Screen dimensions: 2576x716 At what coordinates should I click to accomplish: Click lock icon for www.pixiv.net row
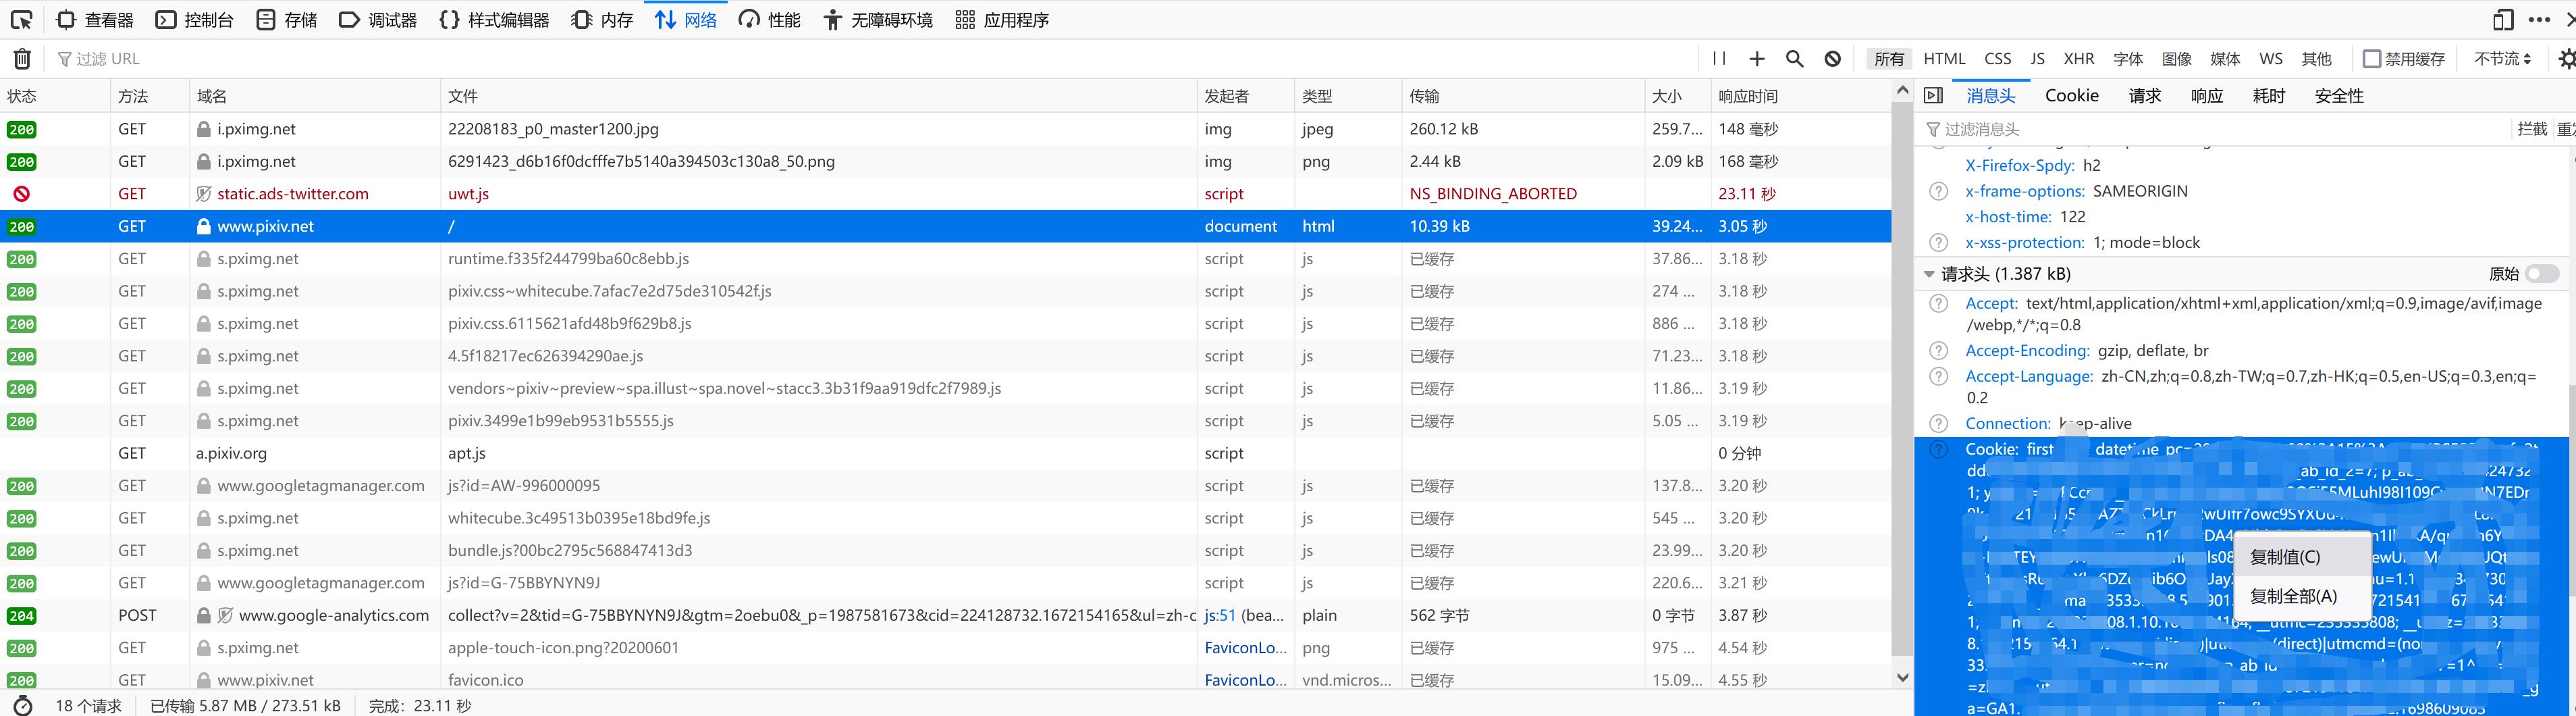tap(204, 227)
